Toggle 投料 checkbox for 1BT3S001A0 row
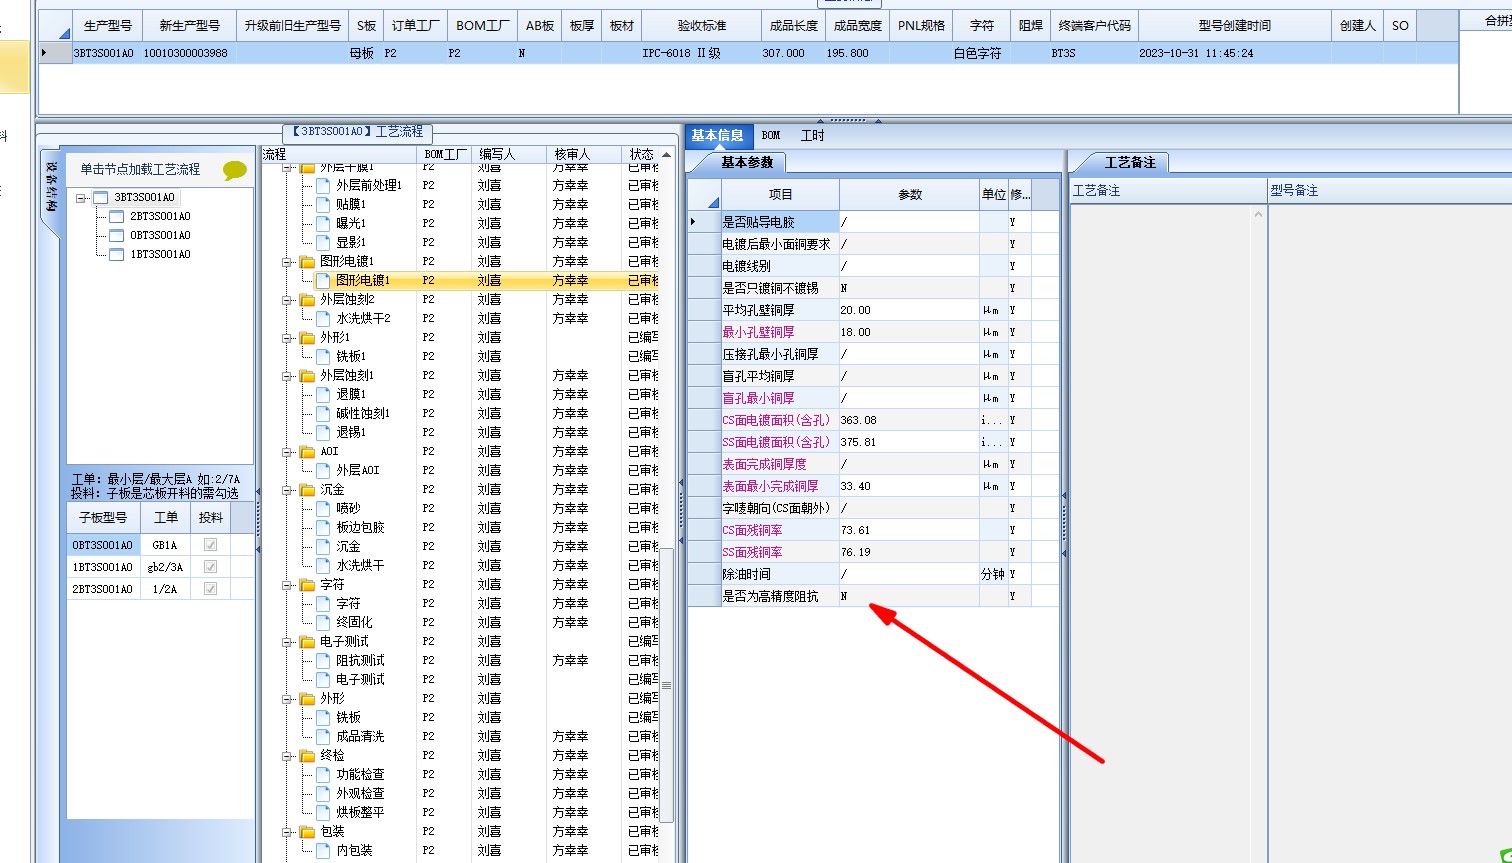The height and width of the screenshot is (863, 1512). pyautogui.click(x=210, y=567)
